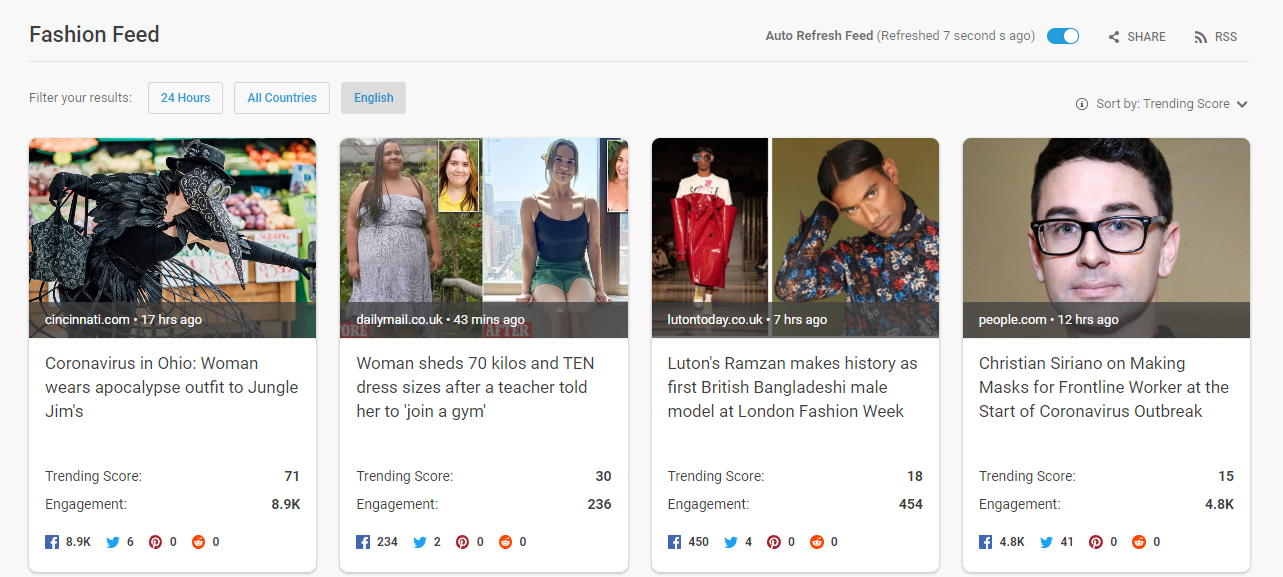1283x577 pixels.
Task: Click the Filter your results label
Action: point(80,98)
